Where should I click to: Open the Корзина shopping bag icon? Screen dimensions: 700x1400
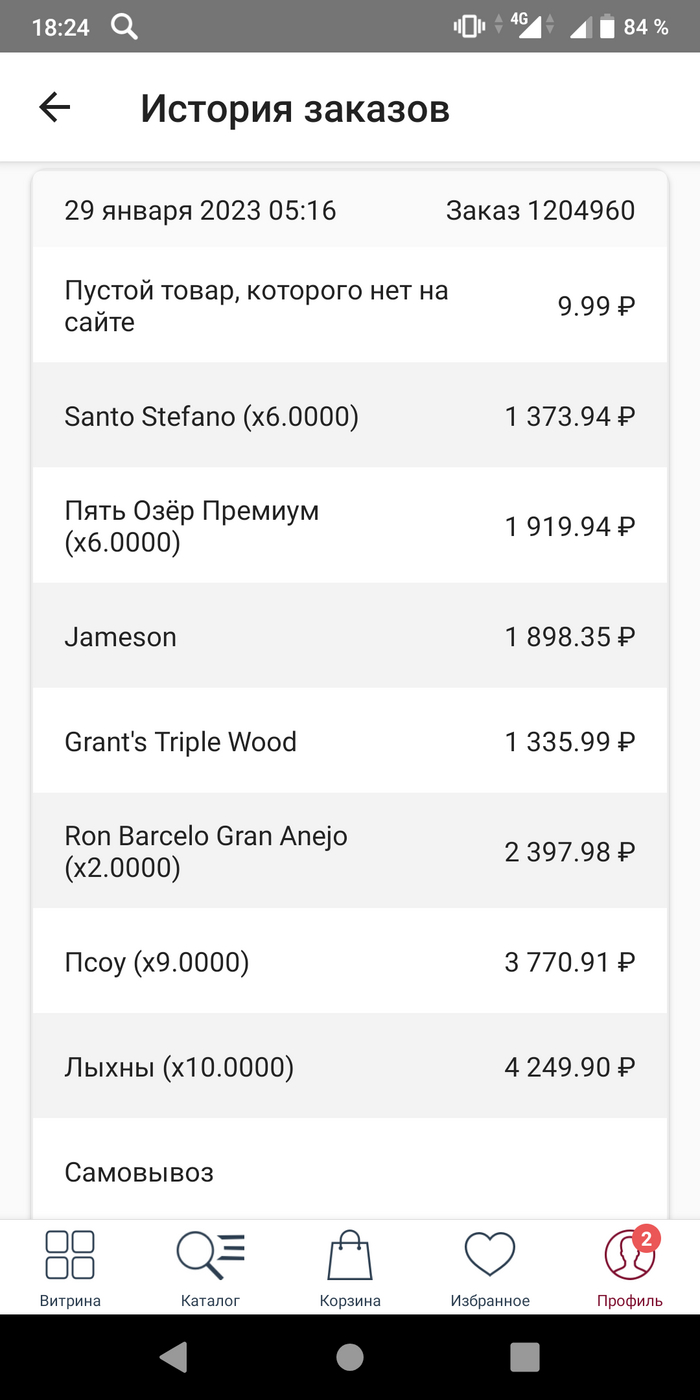[350, 1256]
